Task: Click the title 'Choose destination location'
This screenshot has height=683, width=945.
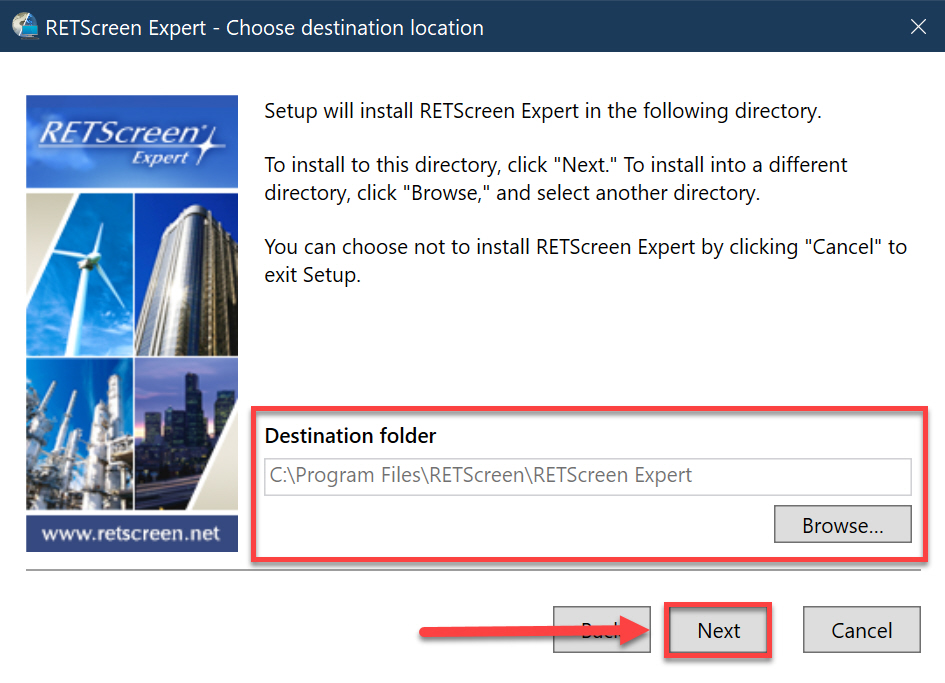Action: 354,28
